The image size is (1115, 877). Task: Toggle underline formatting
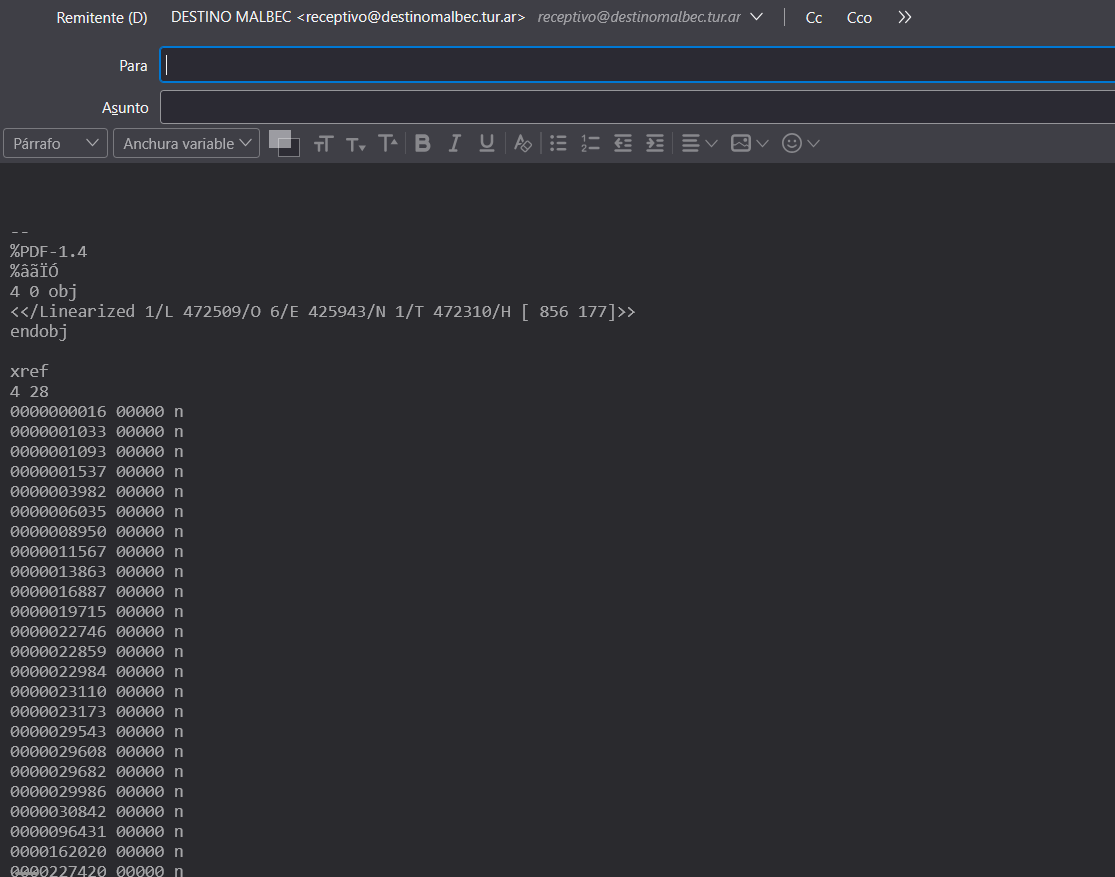(x=487, y=143)
